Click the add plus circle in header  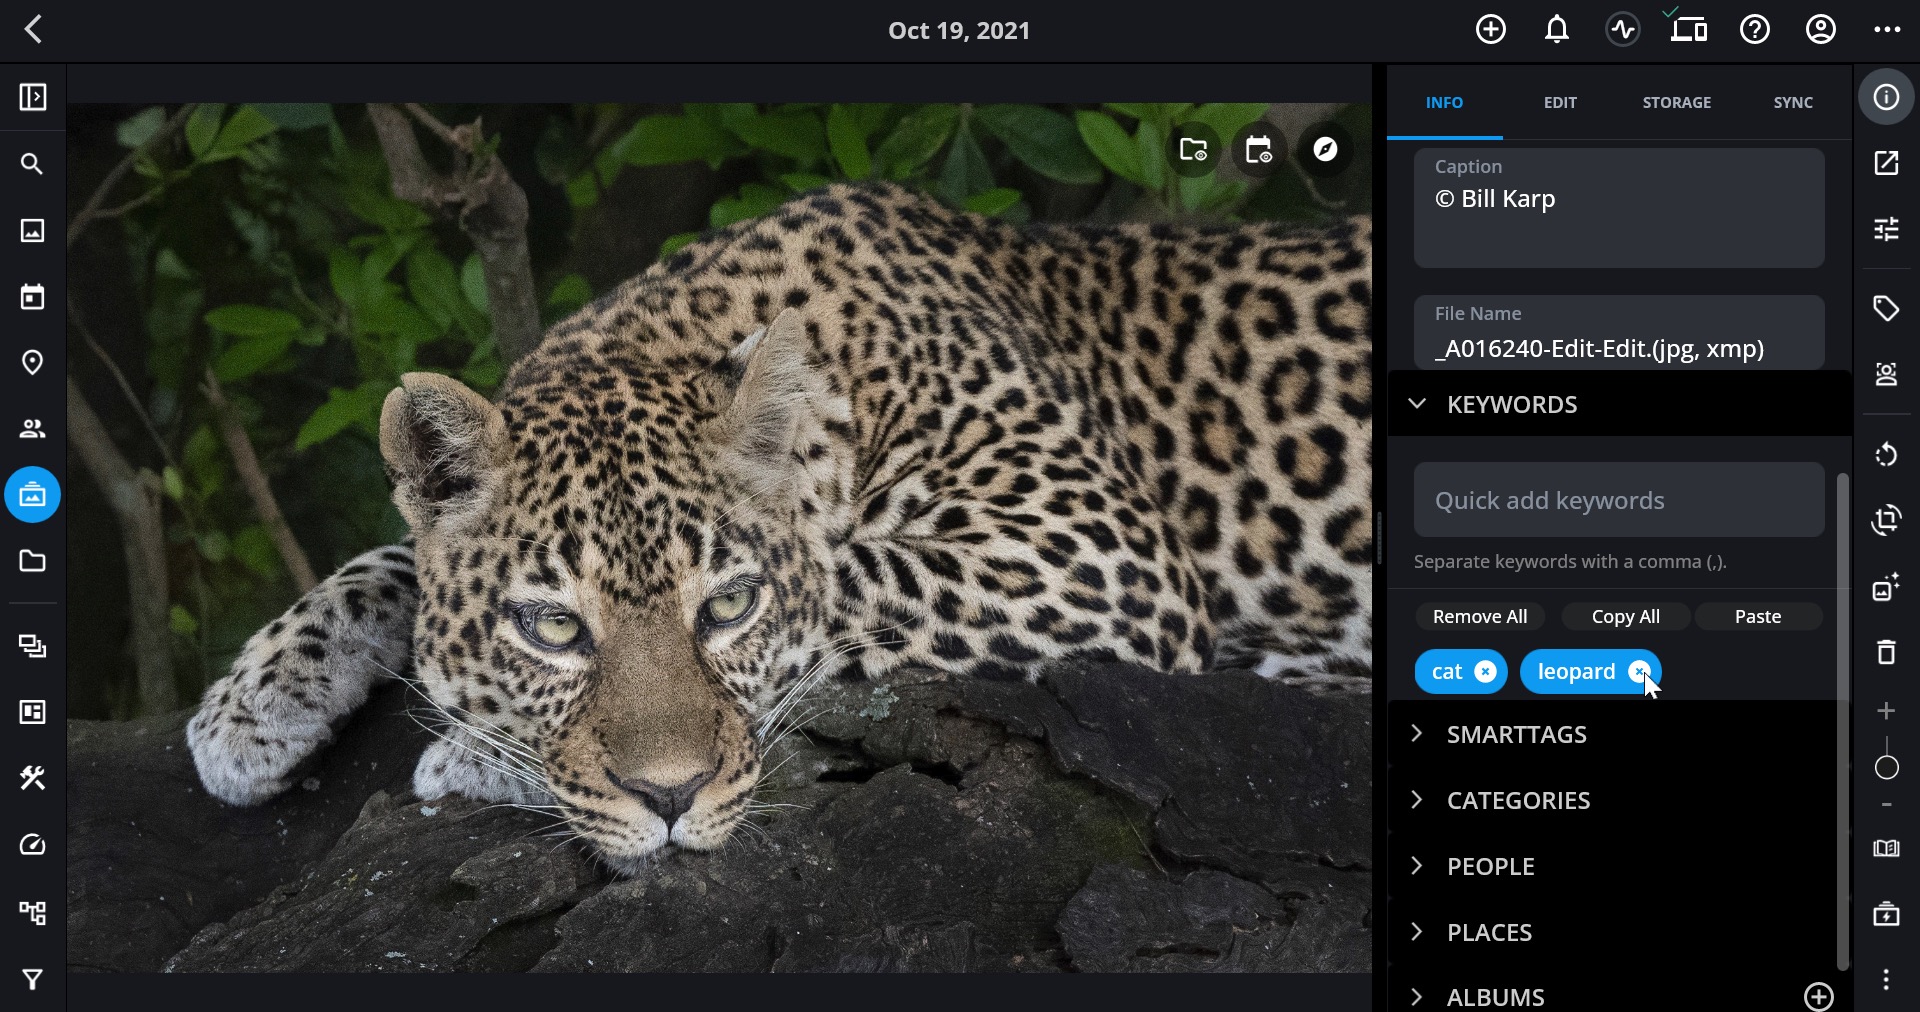click(1491, 30)
